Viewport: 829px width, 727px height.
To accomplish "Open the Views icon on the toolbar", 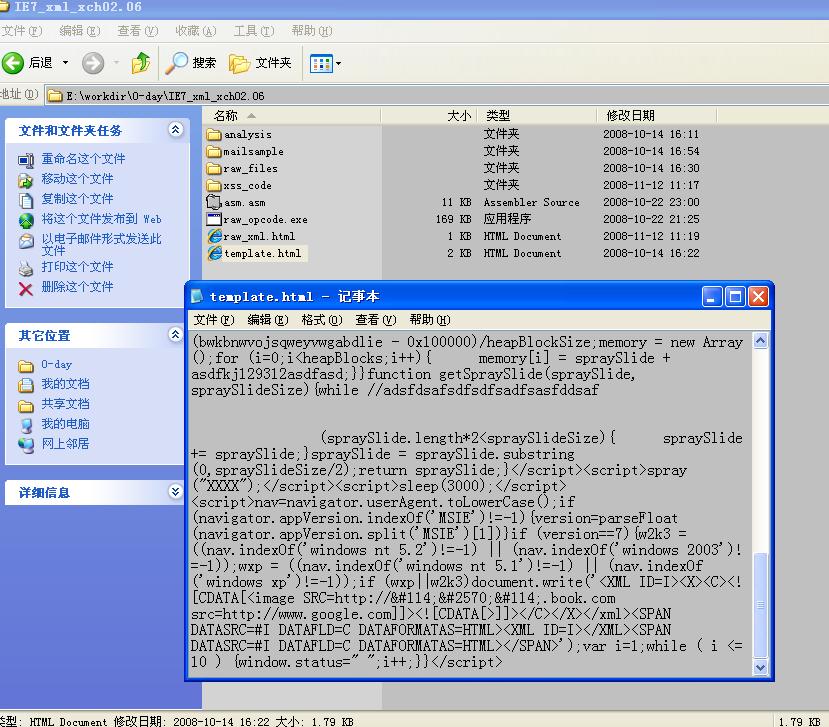I will (321, 63).
